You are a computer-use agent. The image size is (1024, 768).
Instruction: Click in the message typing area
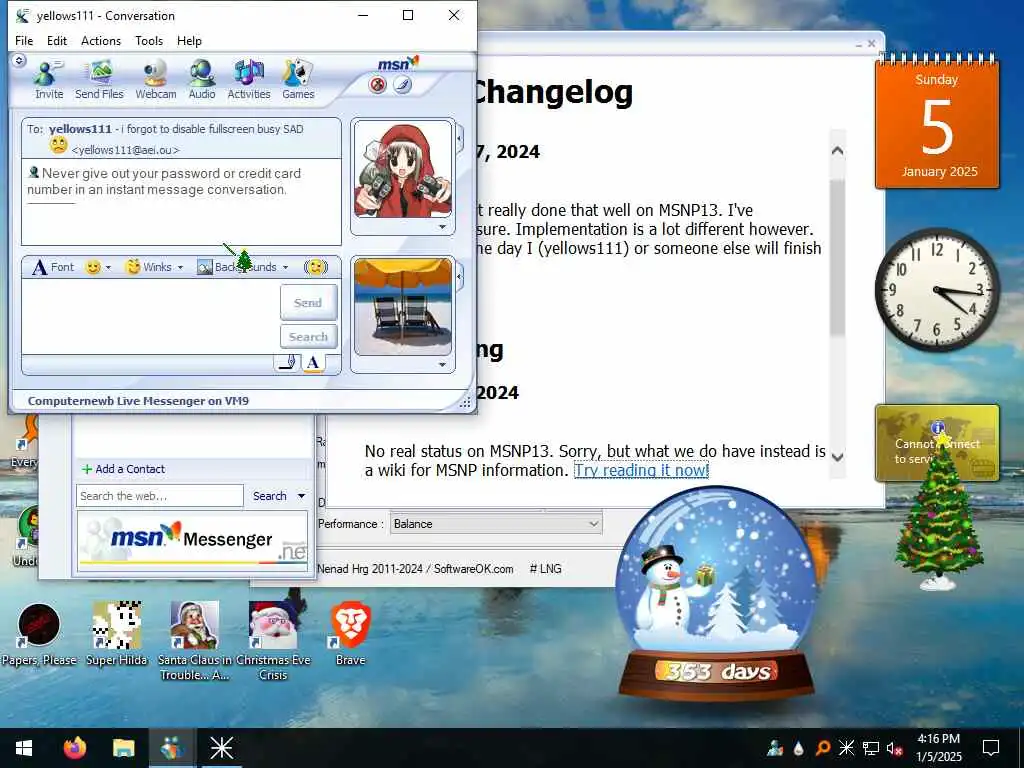[x=150, y=317]
